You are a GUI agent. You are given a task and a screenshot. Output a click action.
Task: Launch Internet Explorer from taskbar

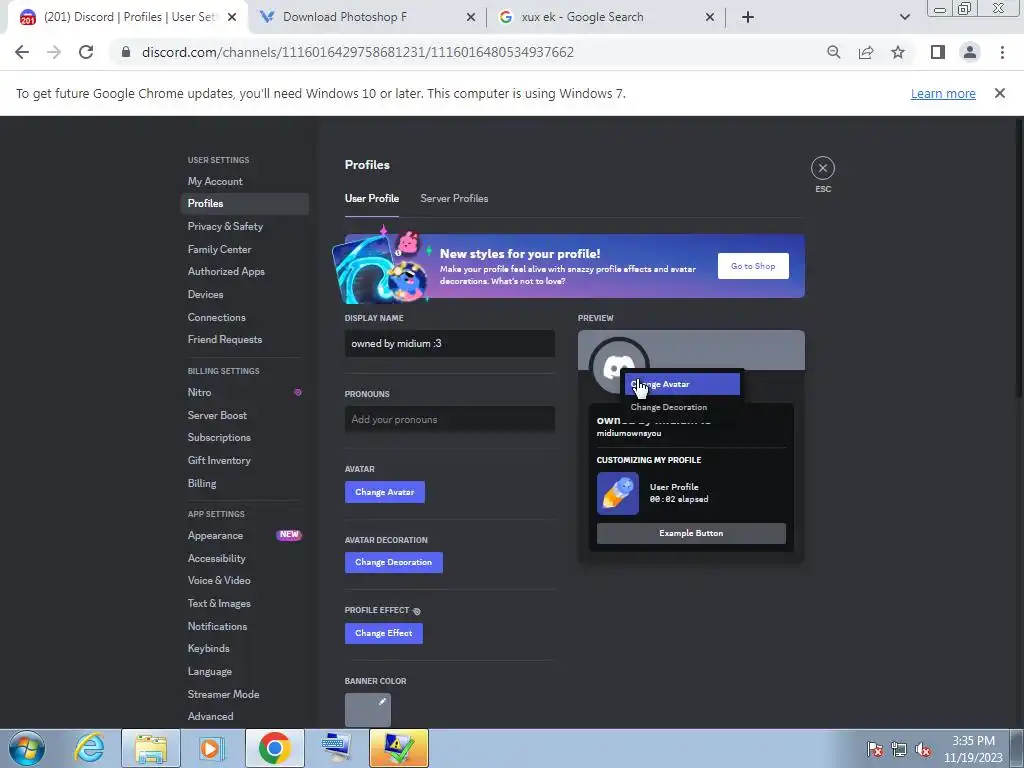pyautogui.click(x=89, y=748)
